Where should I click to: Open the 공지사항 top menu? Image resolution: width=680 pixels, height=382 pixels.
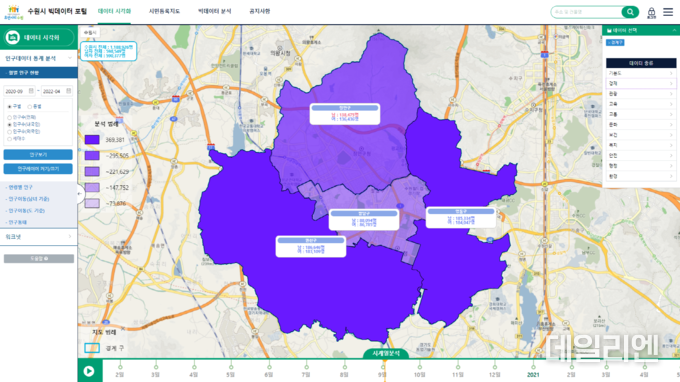pos(259,11)
